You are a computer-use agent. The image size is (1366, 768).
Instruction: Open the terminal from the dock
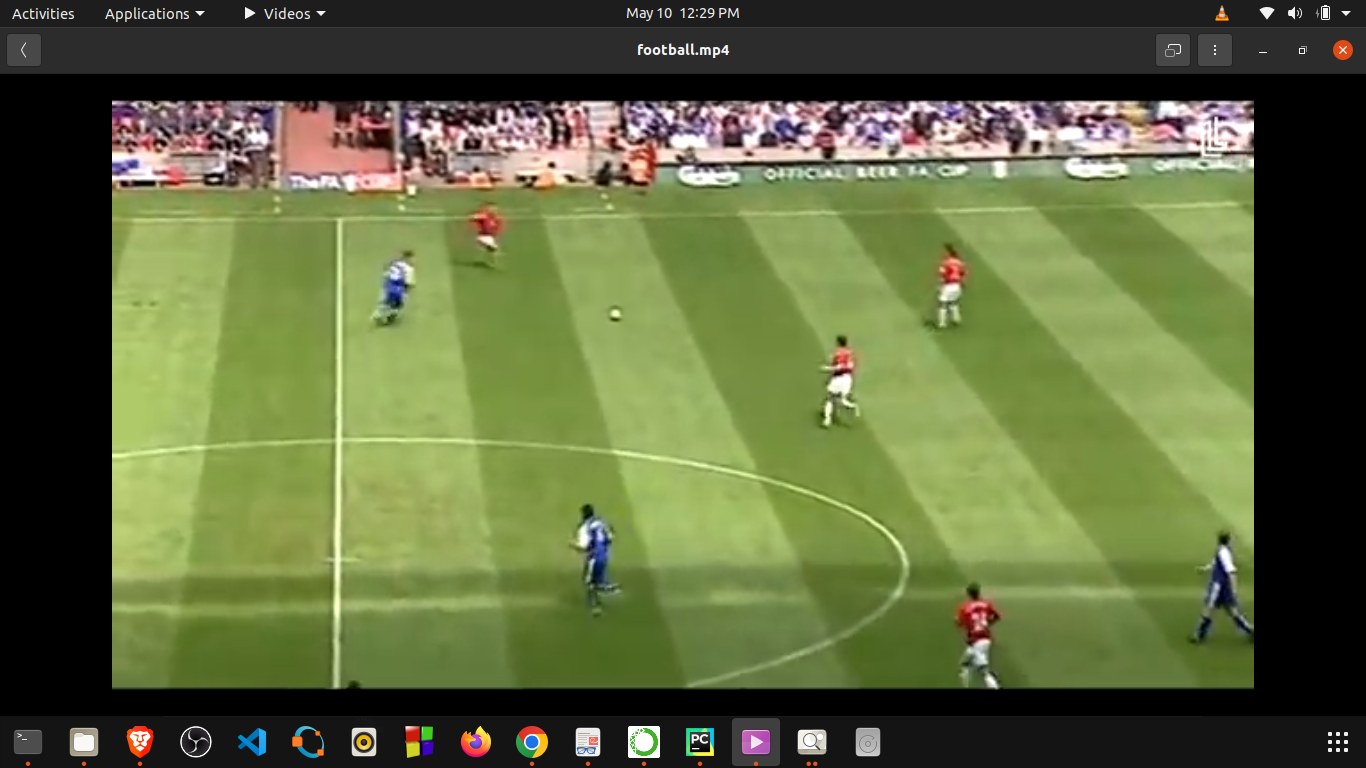[27, 743]
